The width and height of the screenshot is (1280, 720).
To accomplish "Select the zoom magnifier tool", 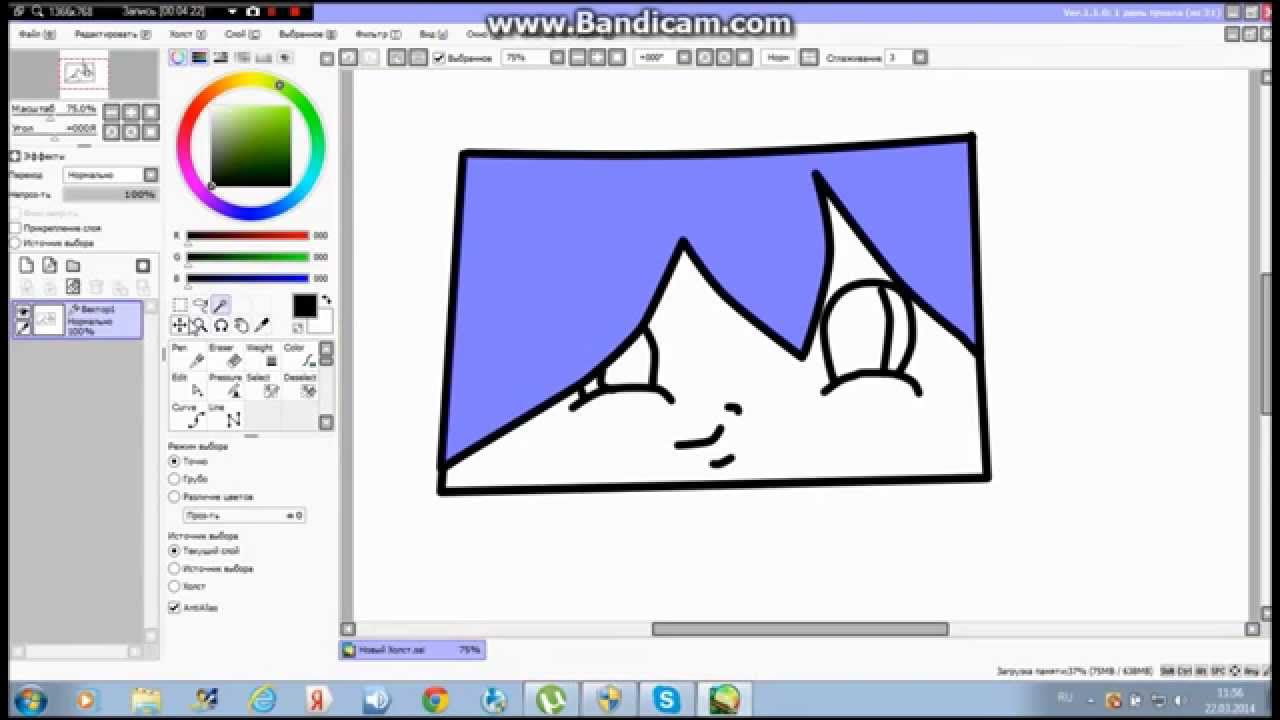I will [x=200, y=325].
